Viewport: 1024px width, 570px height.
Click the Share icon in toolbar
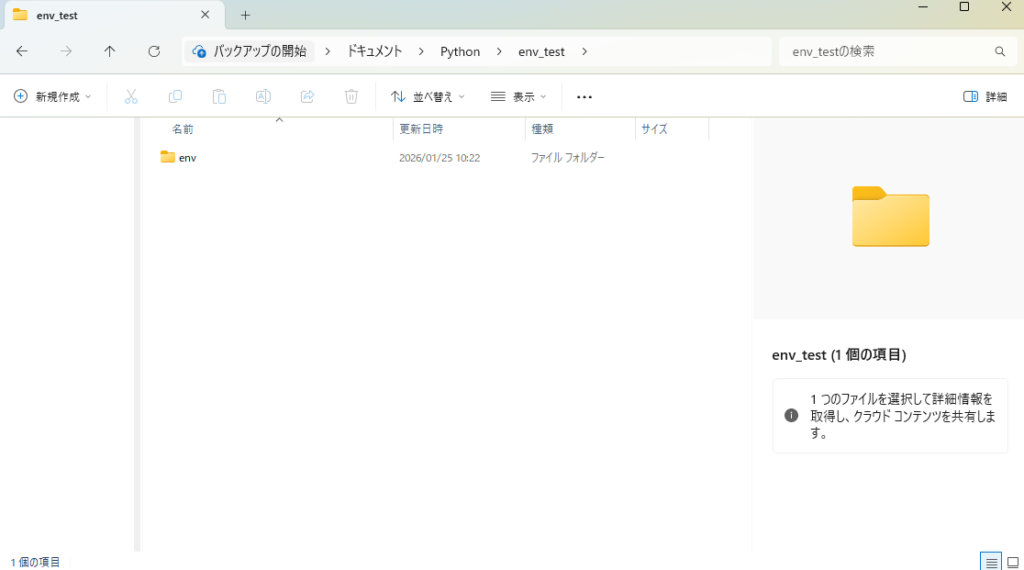pos(307,97)
